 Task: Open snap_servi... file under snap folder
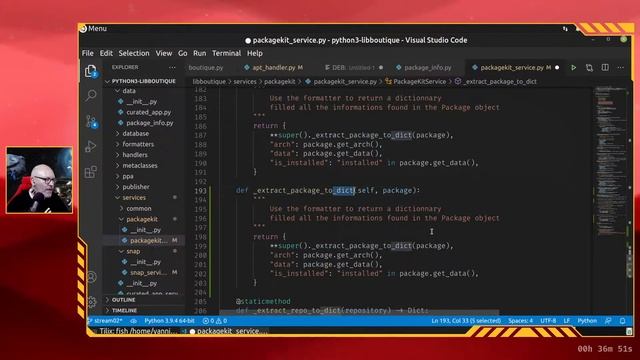pyautogui.click(x=148, y=272)
